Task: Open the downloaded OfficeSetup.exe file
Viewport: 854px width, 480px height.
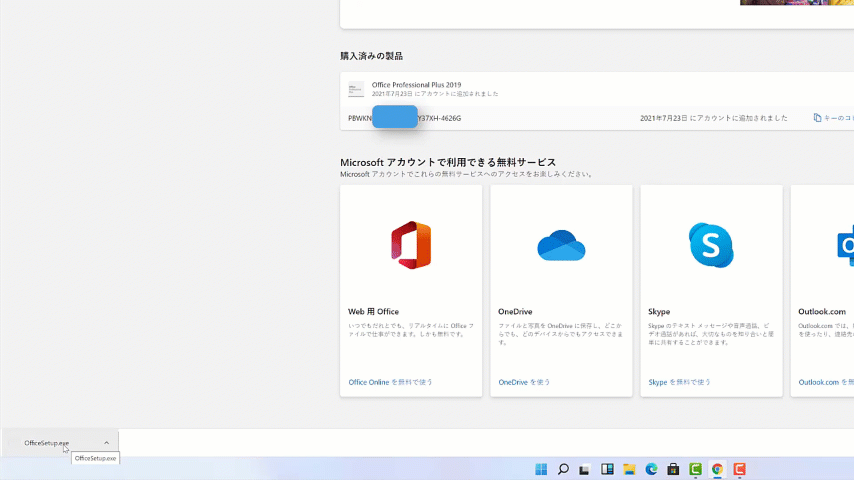Action: tap(47, 443)
